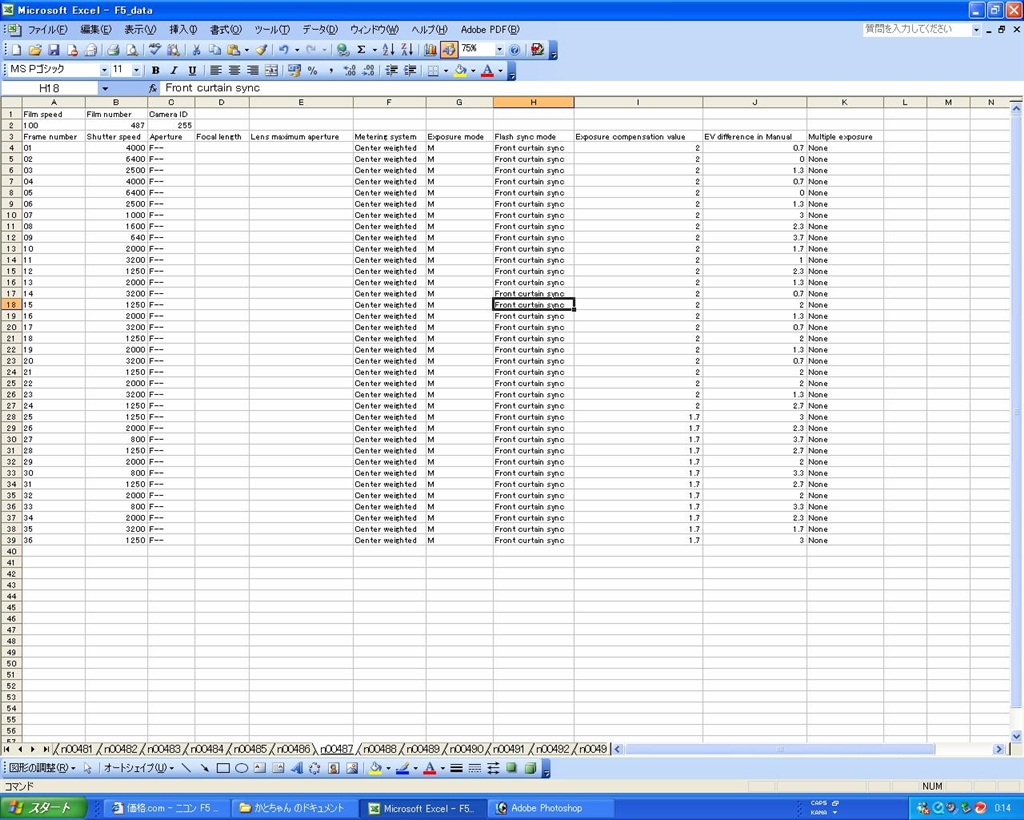Screen dimensions: 1024x820
Task: Create a new blank workbook
Action: click(x=16, y=50)
